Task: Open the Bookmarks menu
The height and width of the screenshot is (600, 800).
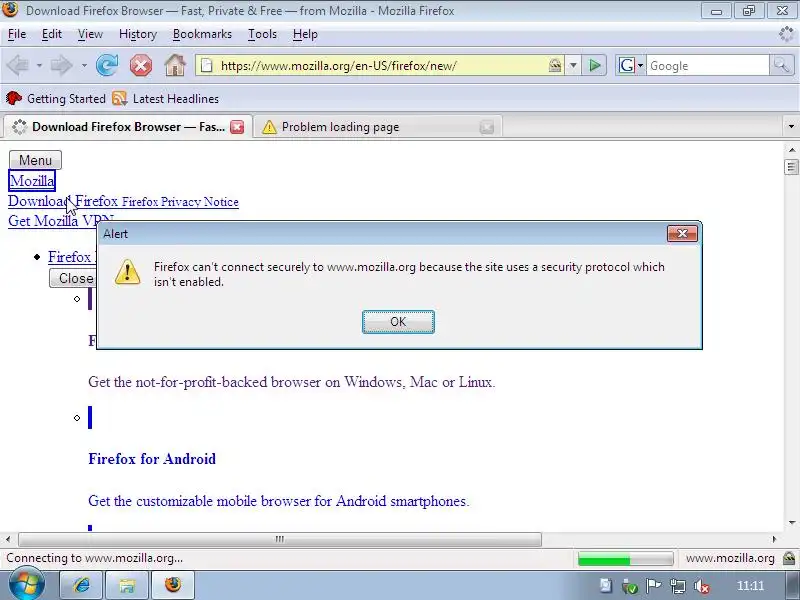Action: (x=202, y=34)
